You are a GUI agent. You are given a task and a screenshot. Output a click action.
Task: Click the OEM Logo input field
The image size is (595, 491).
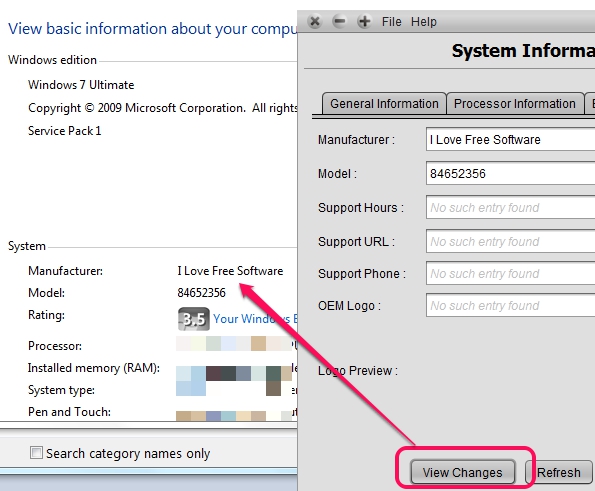(x=510, y=305)
